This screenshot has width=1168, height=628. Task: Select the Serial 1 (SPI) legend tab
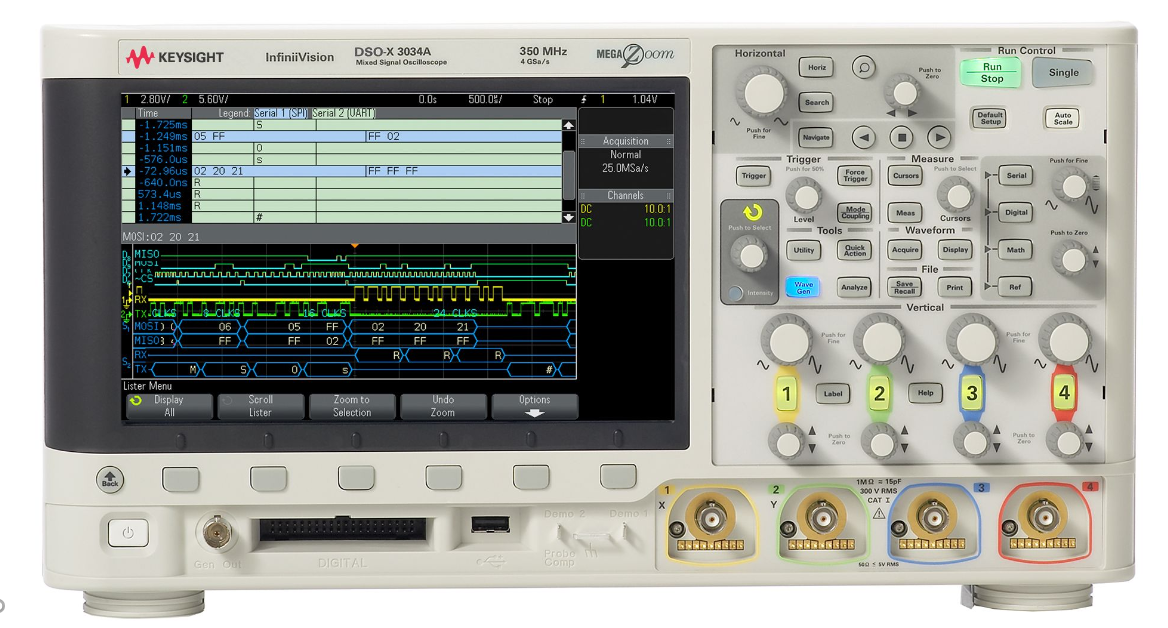[x=281, y=114]
